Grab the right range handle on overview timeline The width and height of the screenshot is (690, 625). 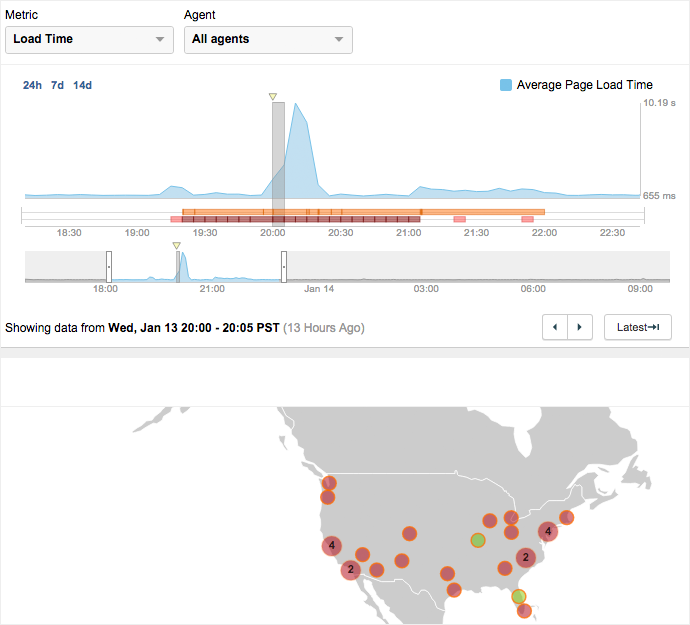click(283, 267)
